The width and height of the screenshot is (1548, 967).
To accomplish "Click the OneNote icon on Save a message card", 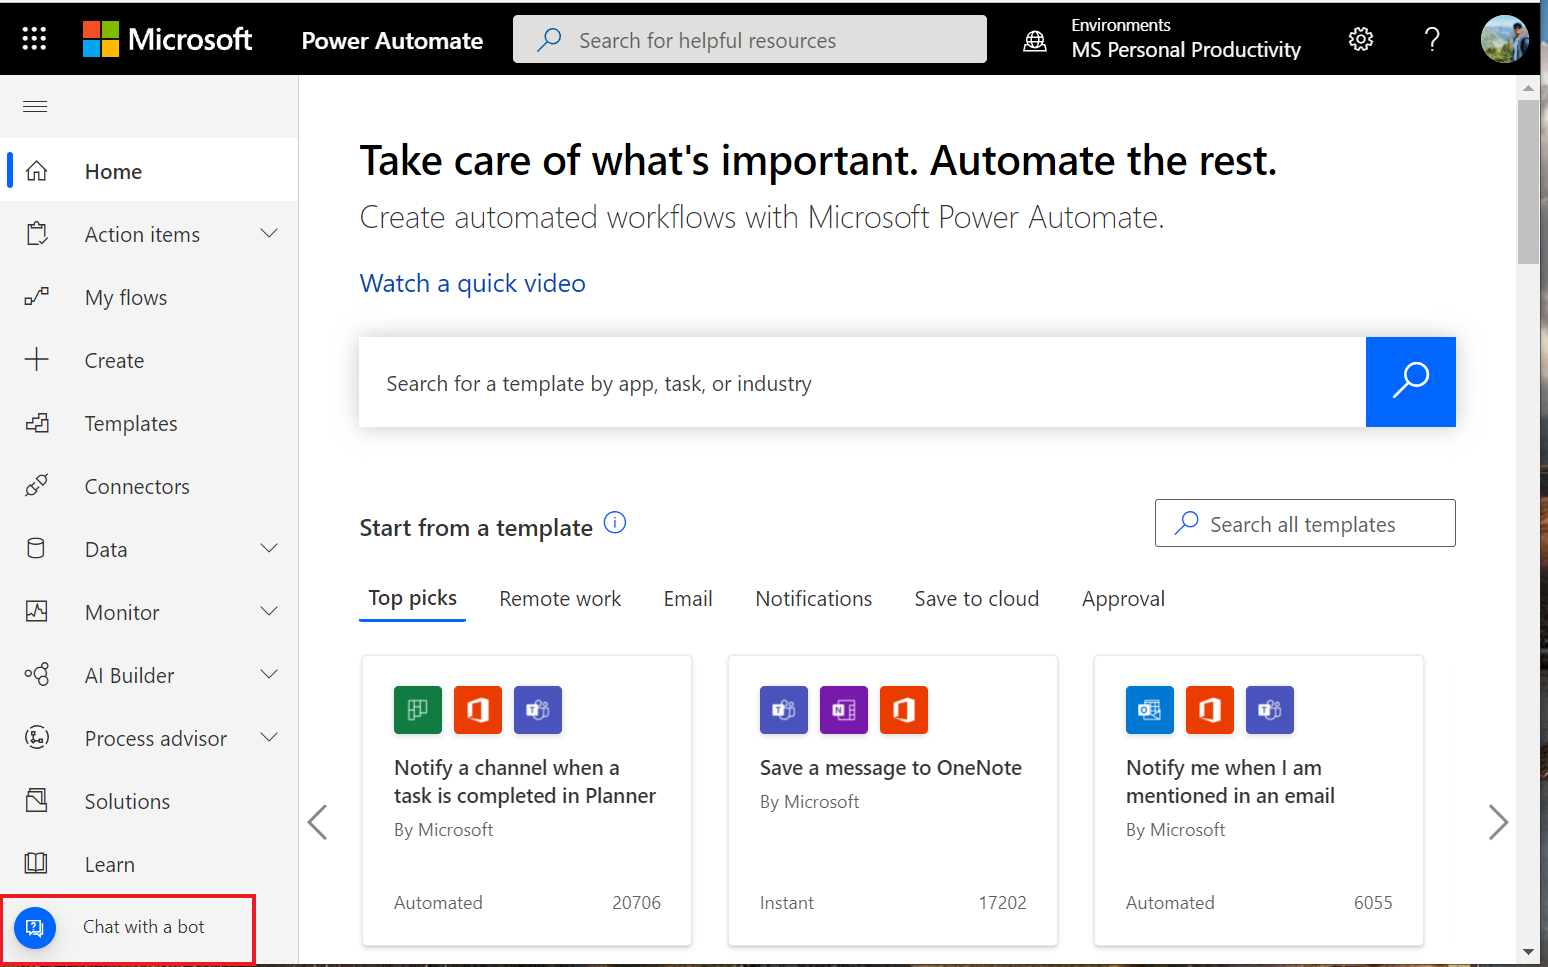I will (844, 710).
